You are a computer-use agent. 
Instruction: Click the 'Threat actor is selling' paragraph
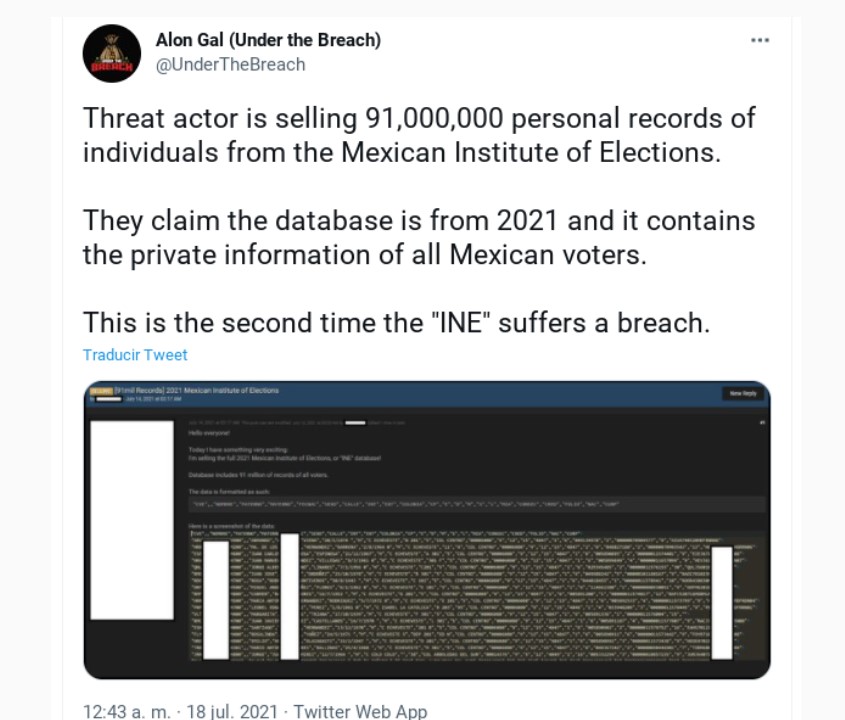[419, 135]
